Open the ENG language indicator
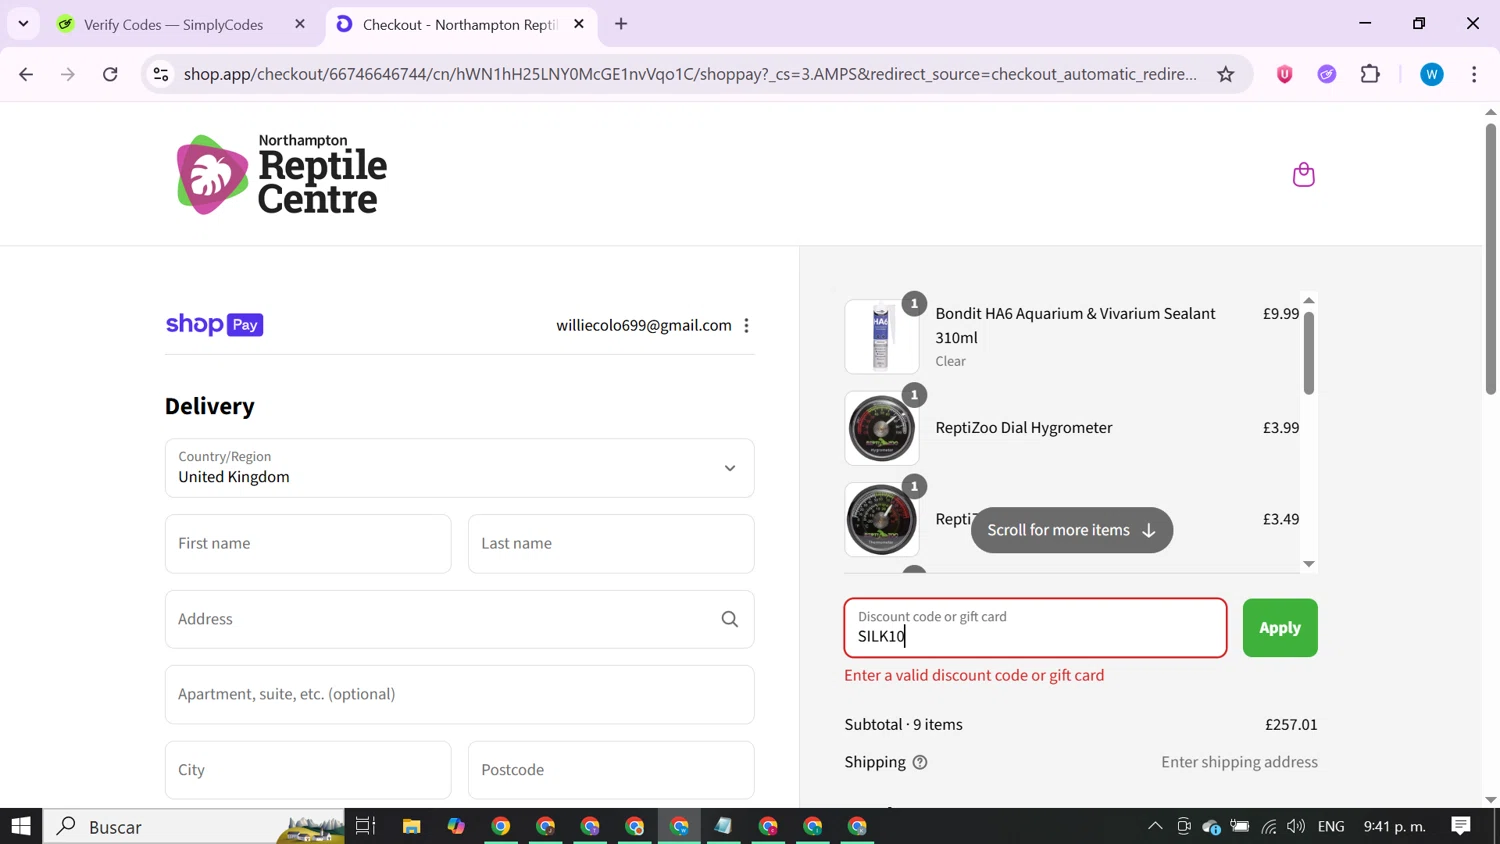1500x844 pixels. tap(1331, 826)
